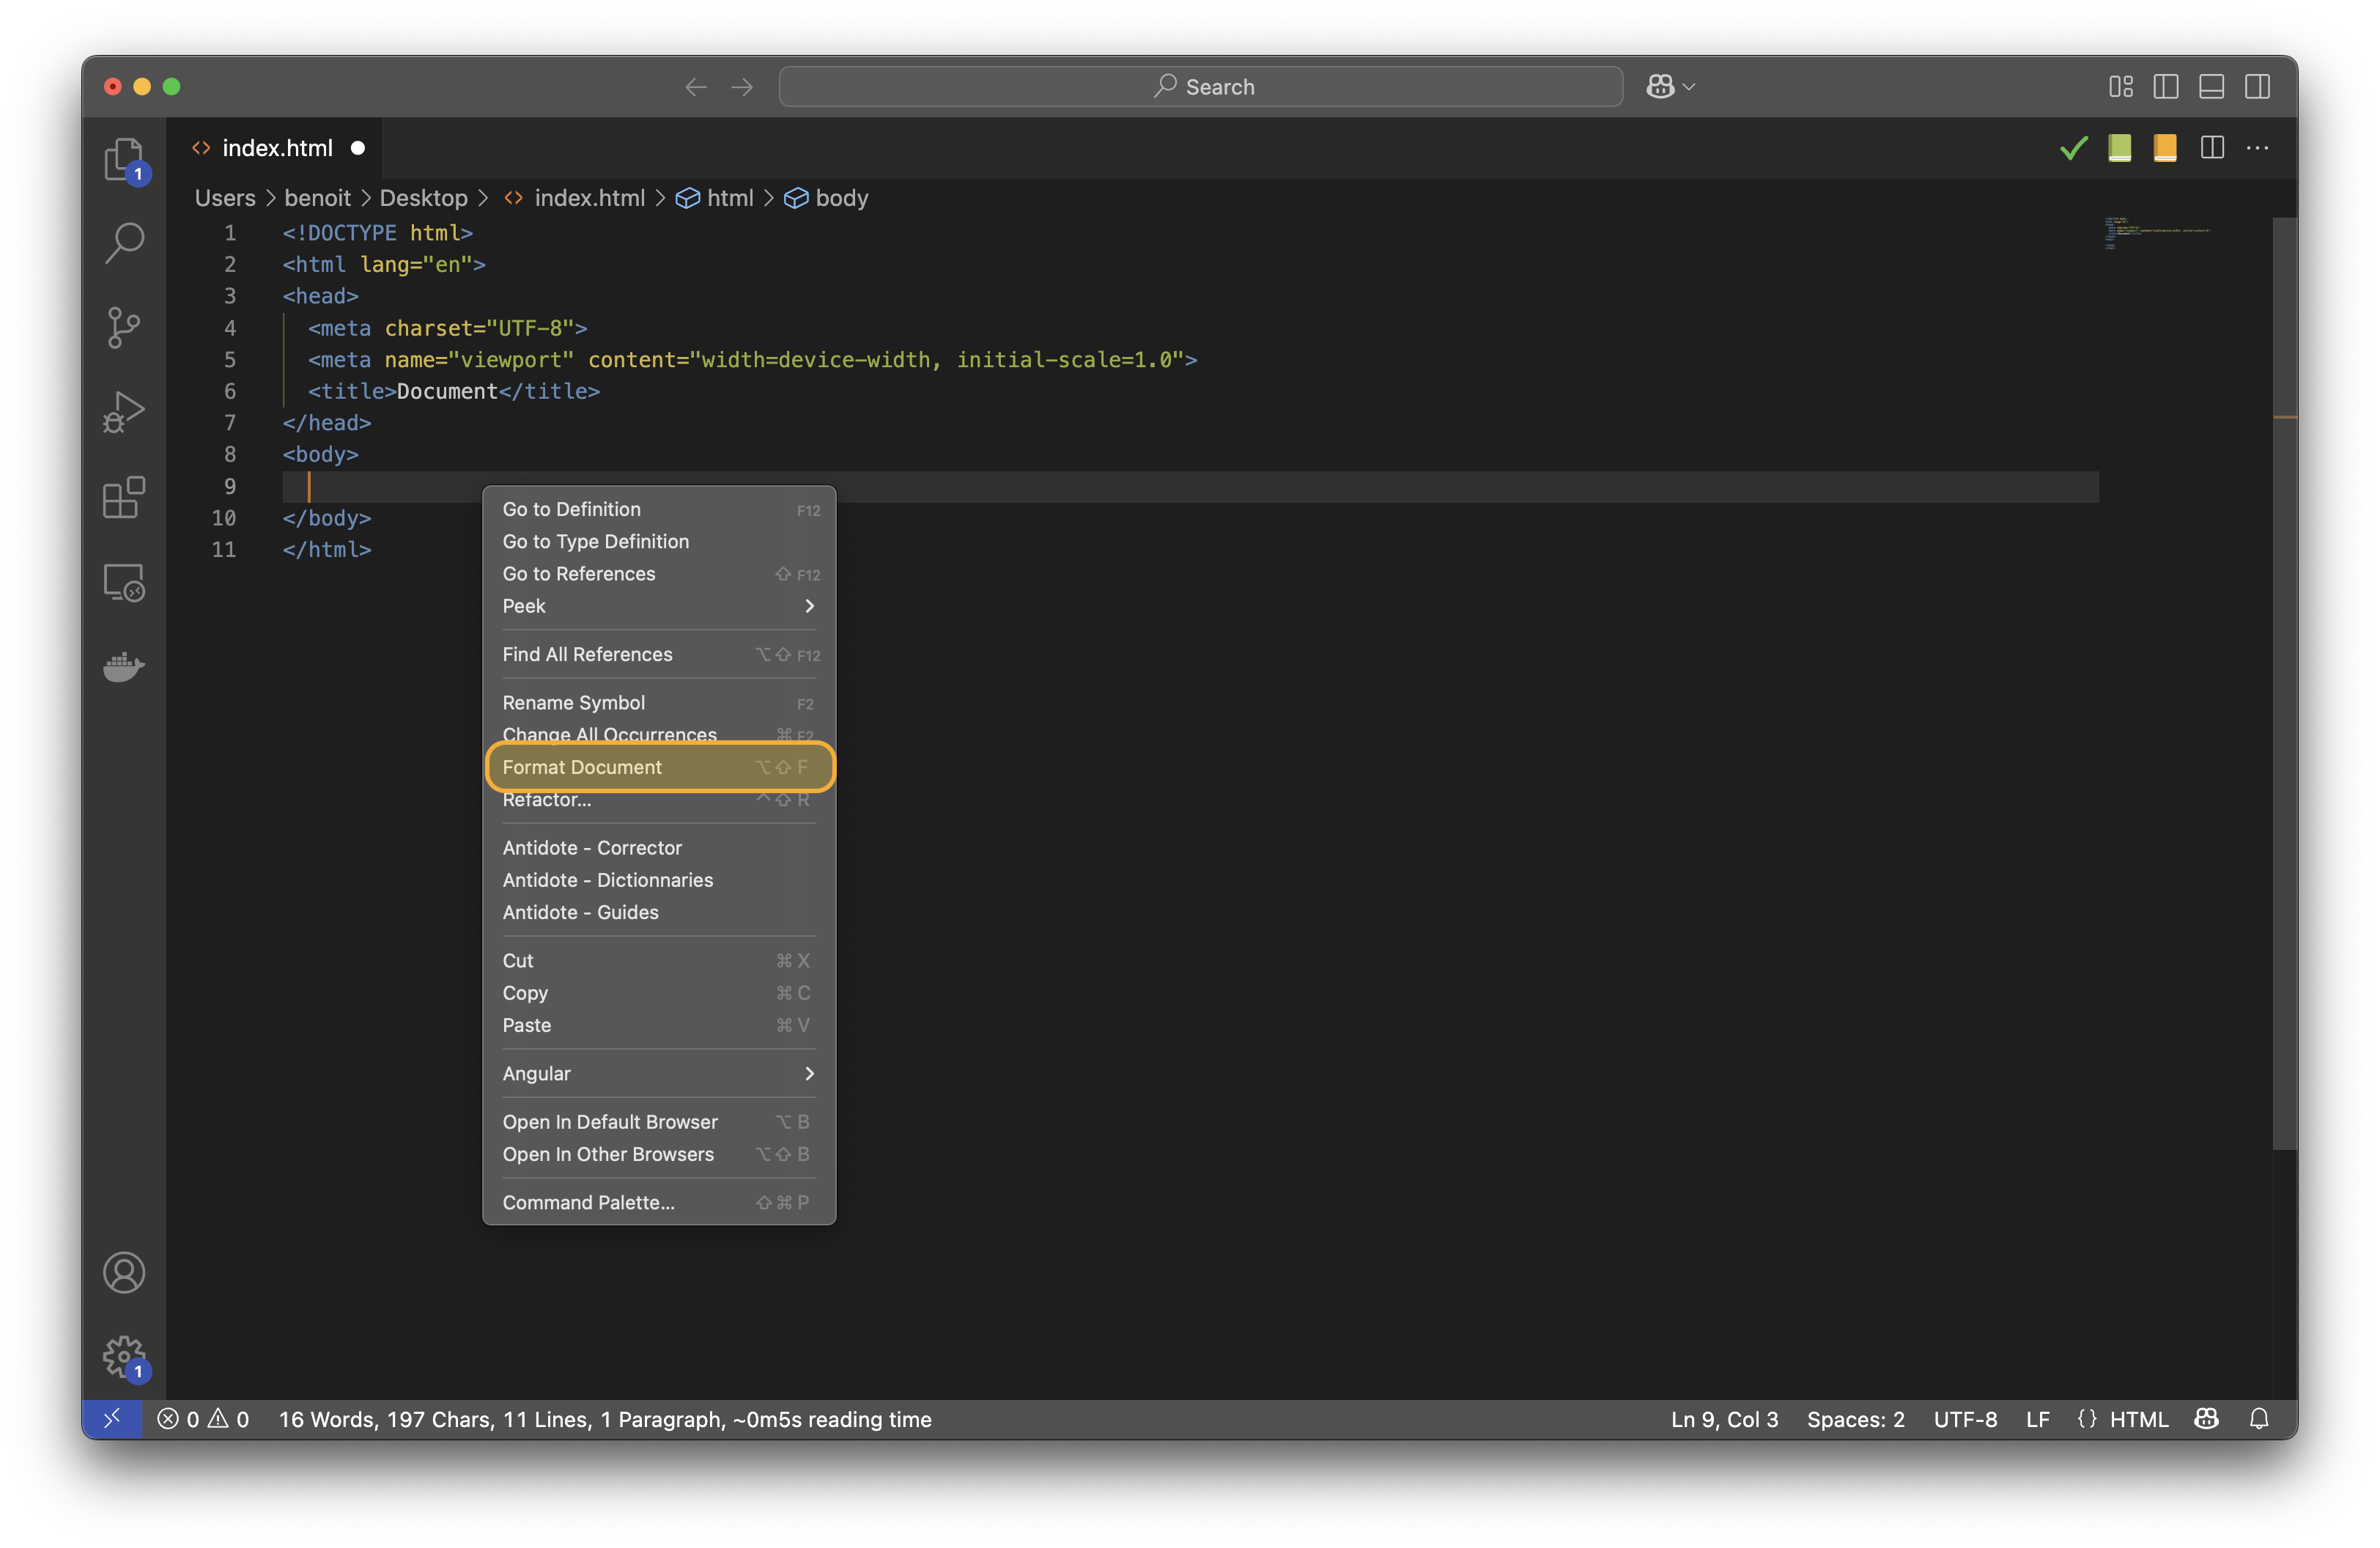Click the unsaved dot on index.html tab
This screenshot has height=1548, width=2380.
tap(357, 148)
